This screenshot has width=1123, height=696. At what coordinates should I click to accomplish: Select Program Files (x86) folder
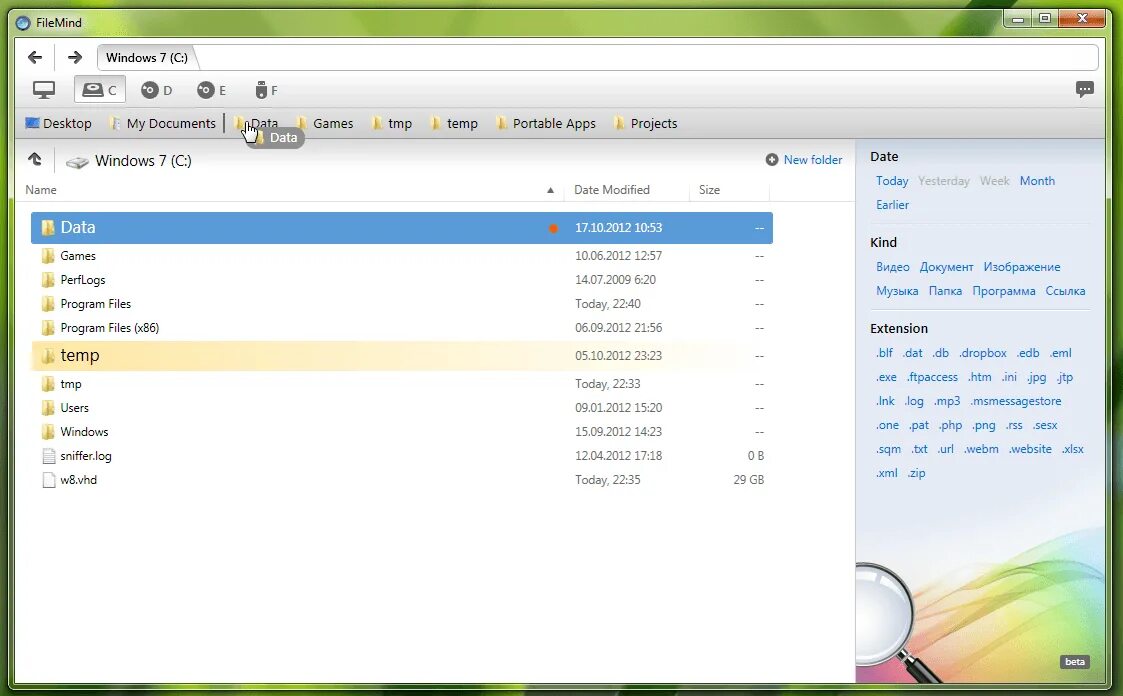tap(402, 328)
